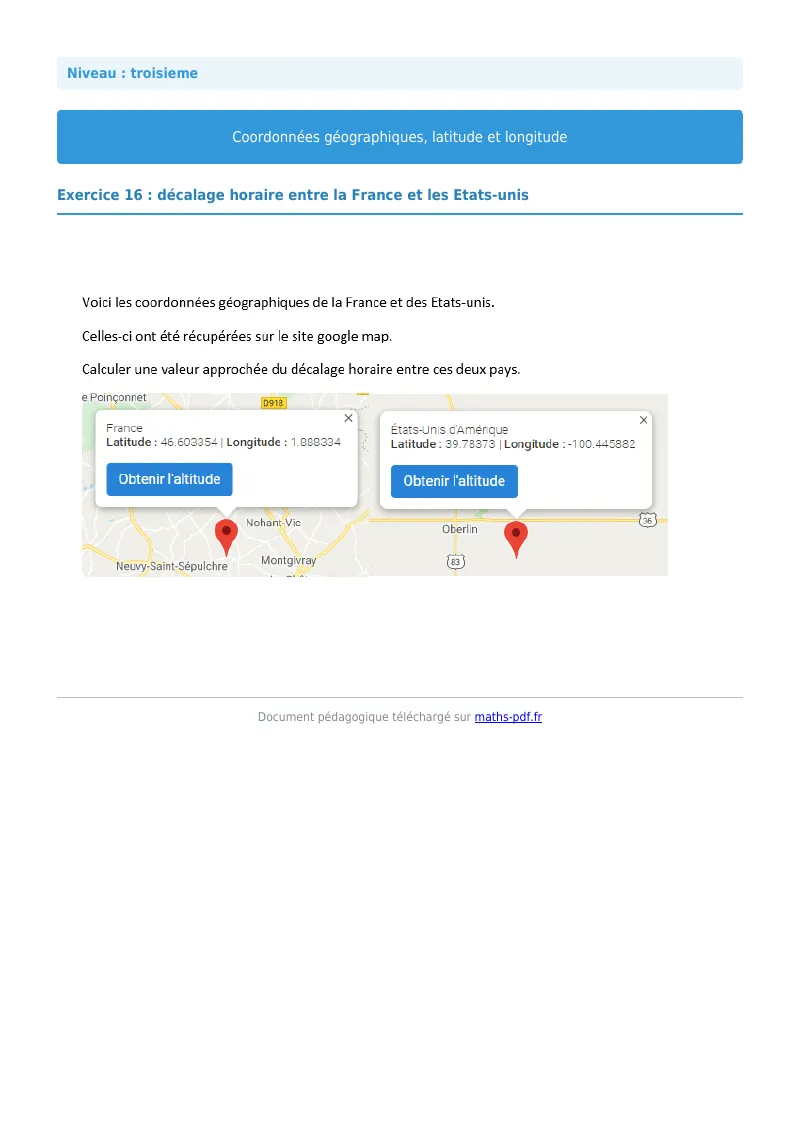The width and height of the screenshot is (800, 1132).
Task: Click the Oberlin map label
Action: coord(459,529)
